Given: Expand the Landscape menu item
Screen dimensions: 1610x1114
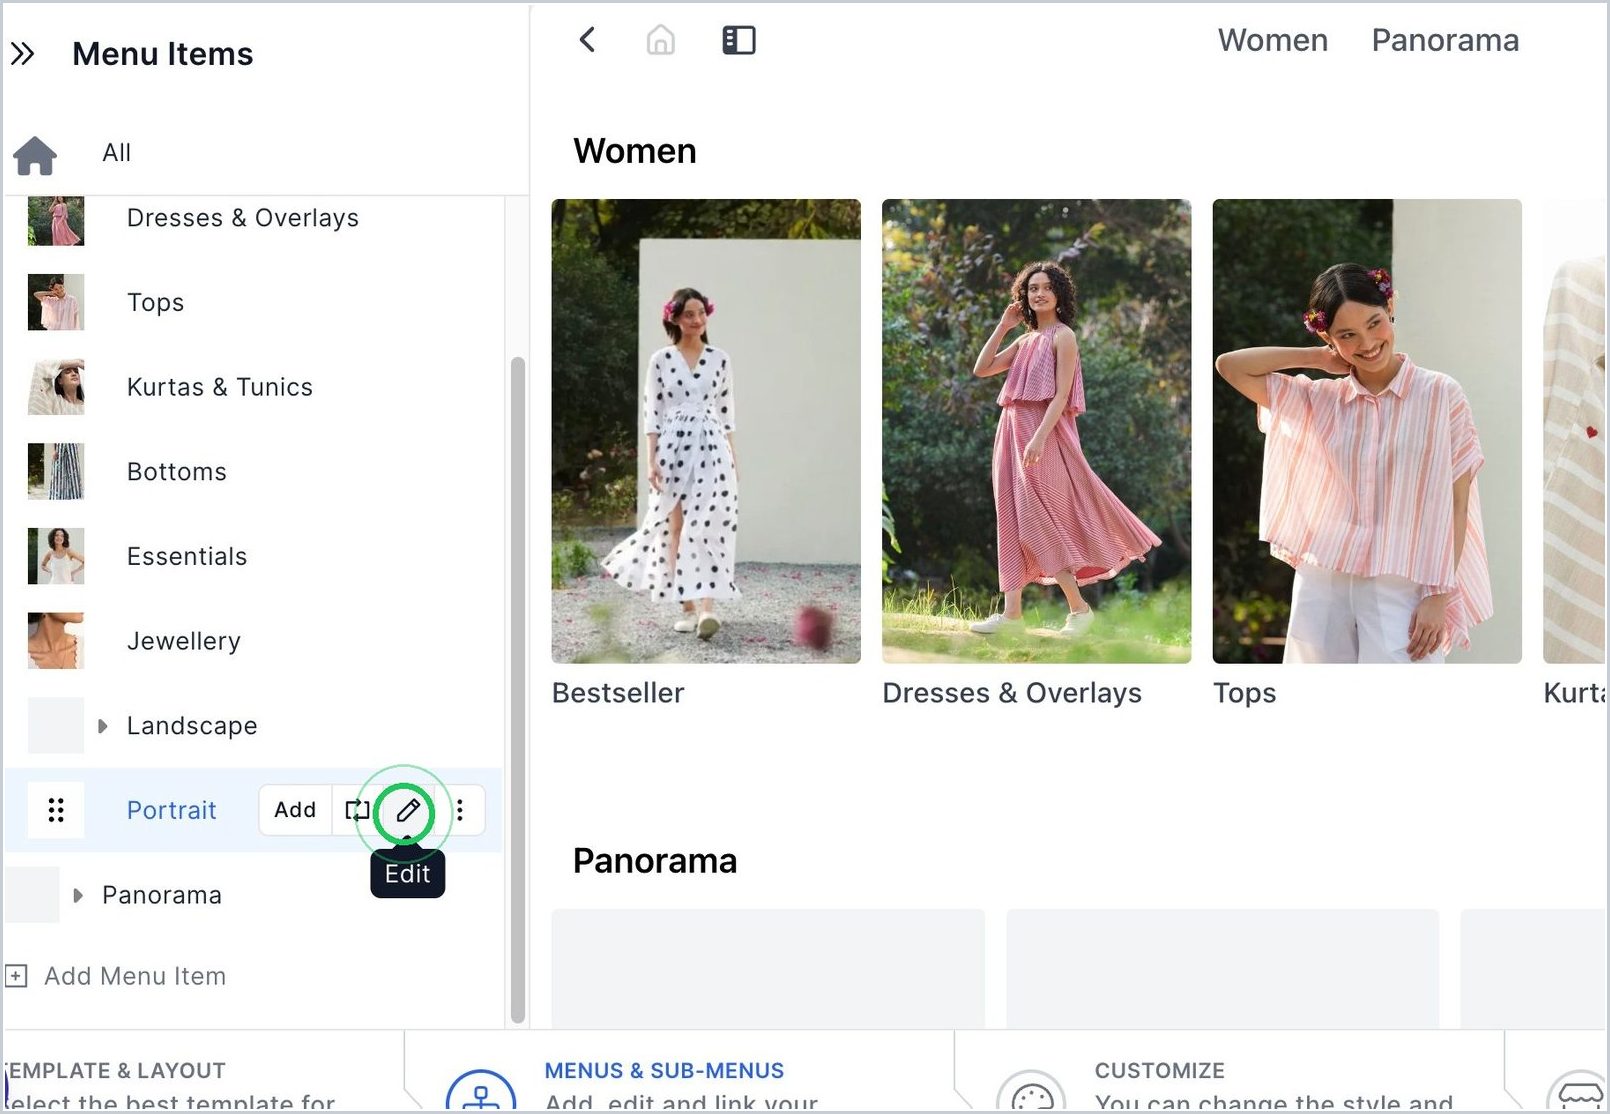Looking at the screenshot, I should tap(102, 726).
